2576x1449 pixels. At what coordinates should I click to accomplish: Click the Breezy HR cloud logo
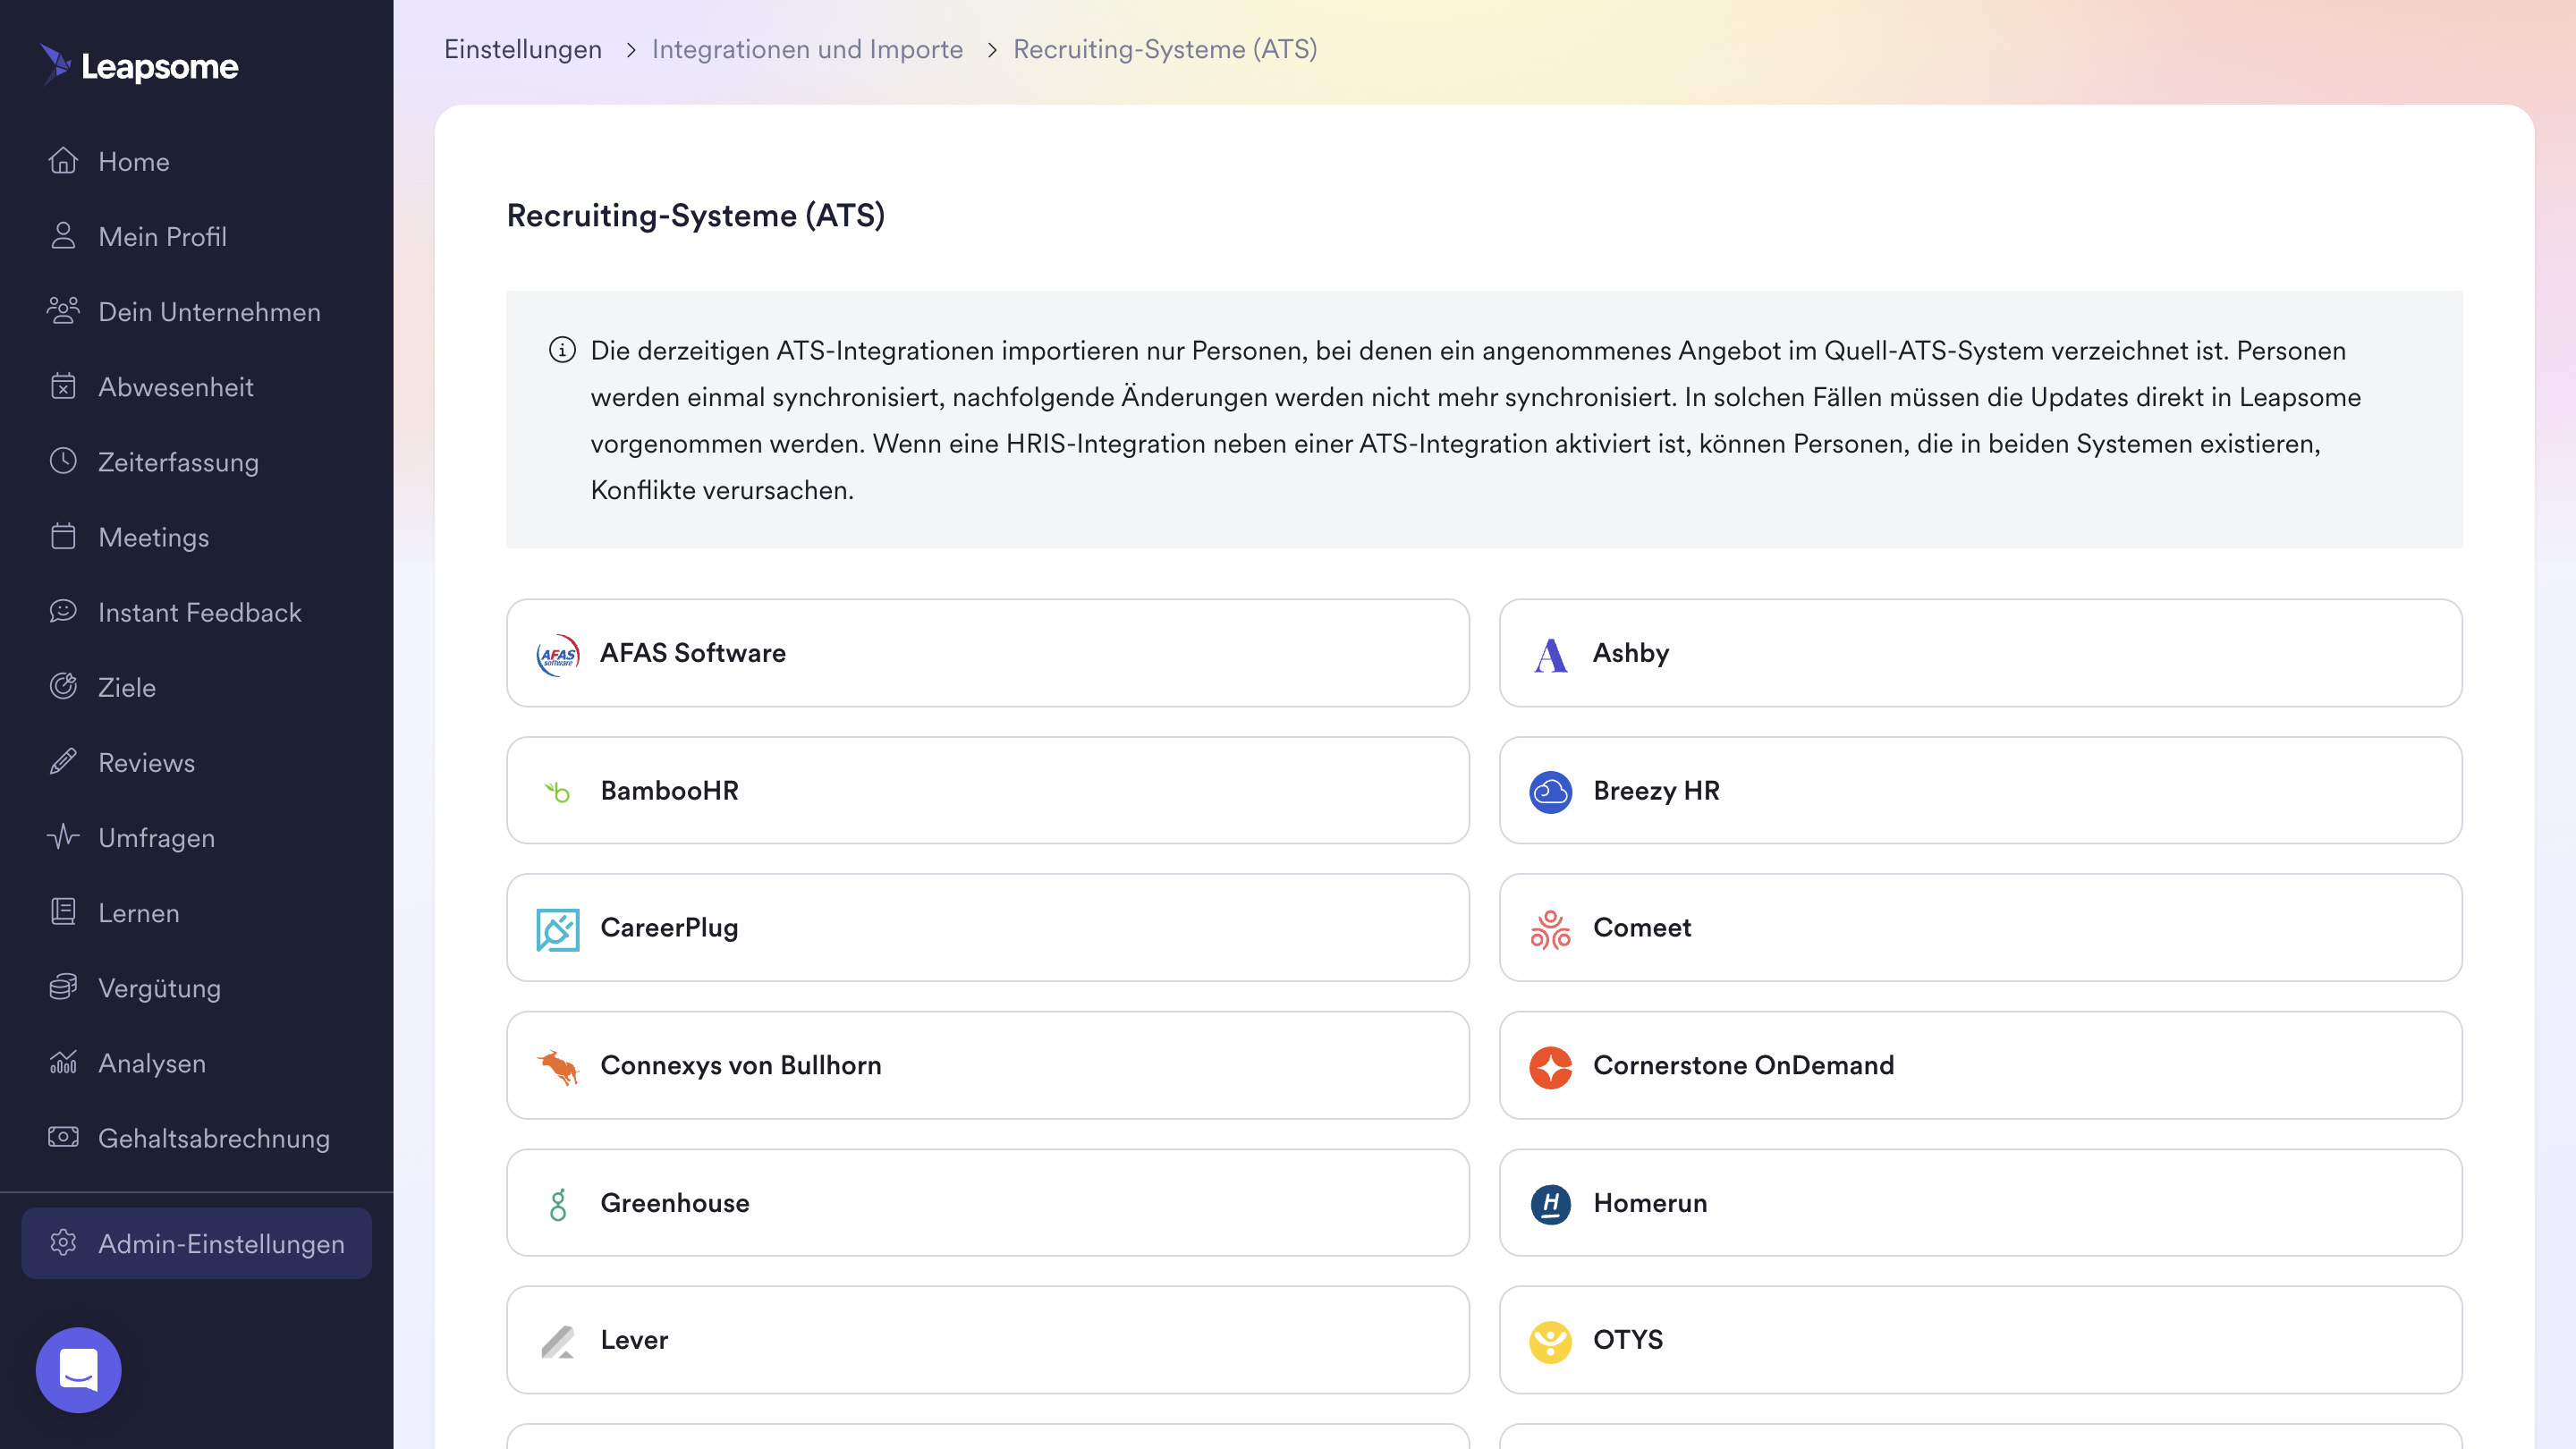click(x=1550, y=791)
